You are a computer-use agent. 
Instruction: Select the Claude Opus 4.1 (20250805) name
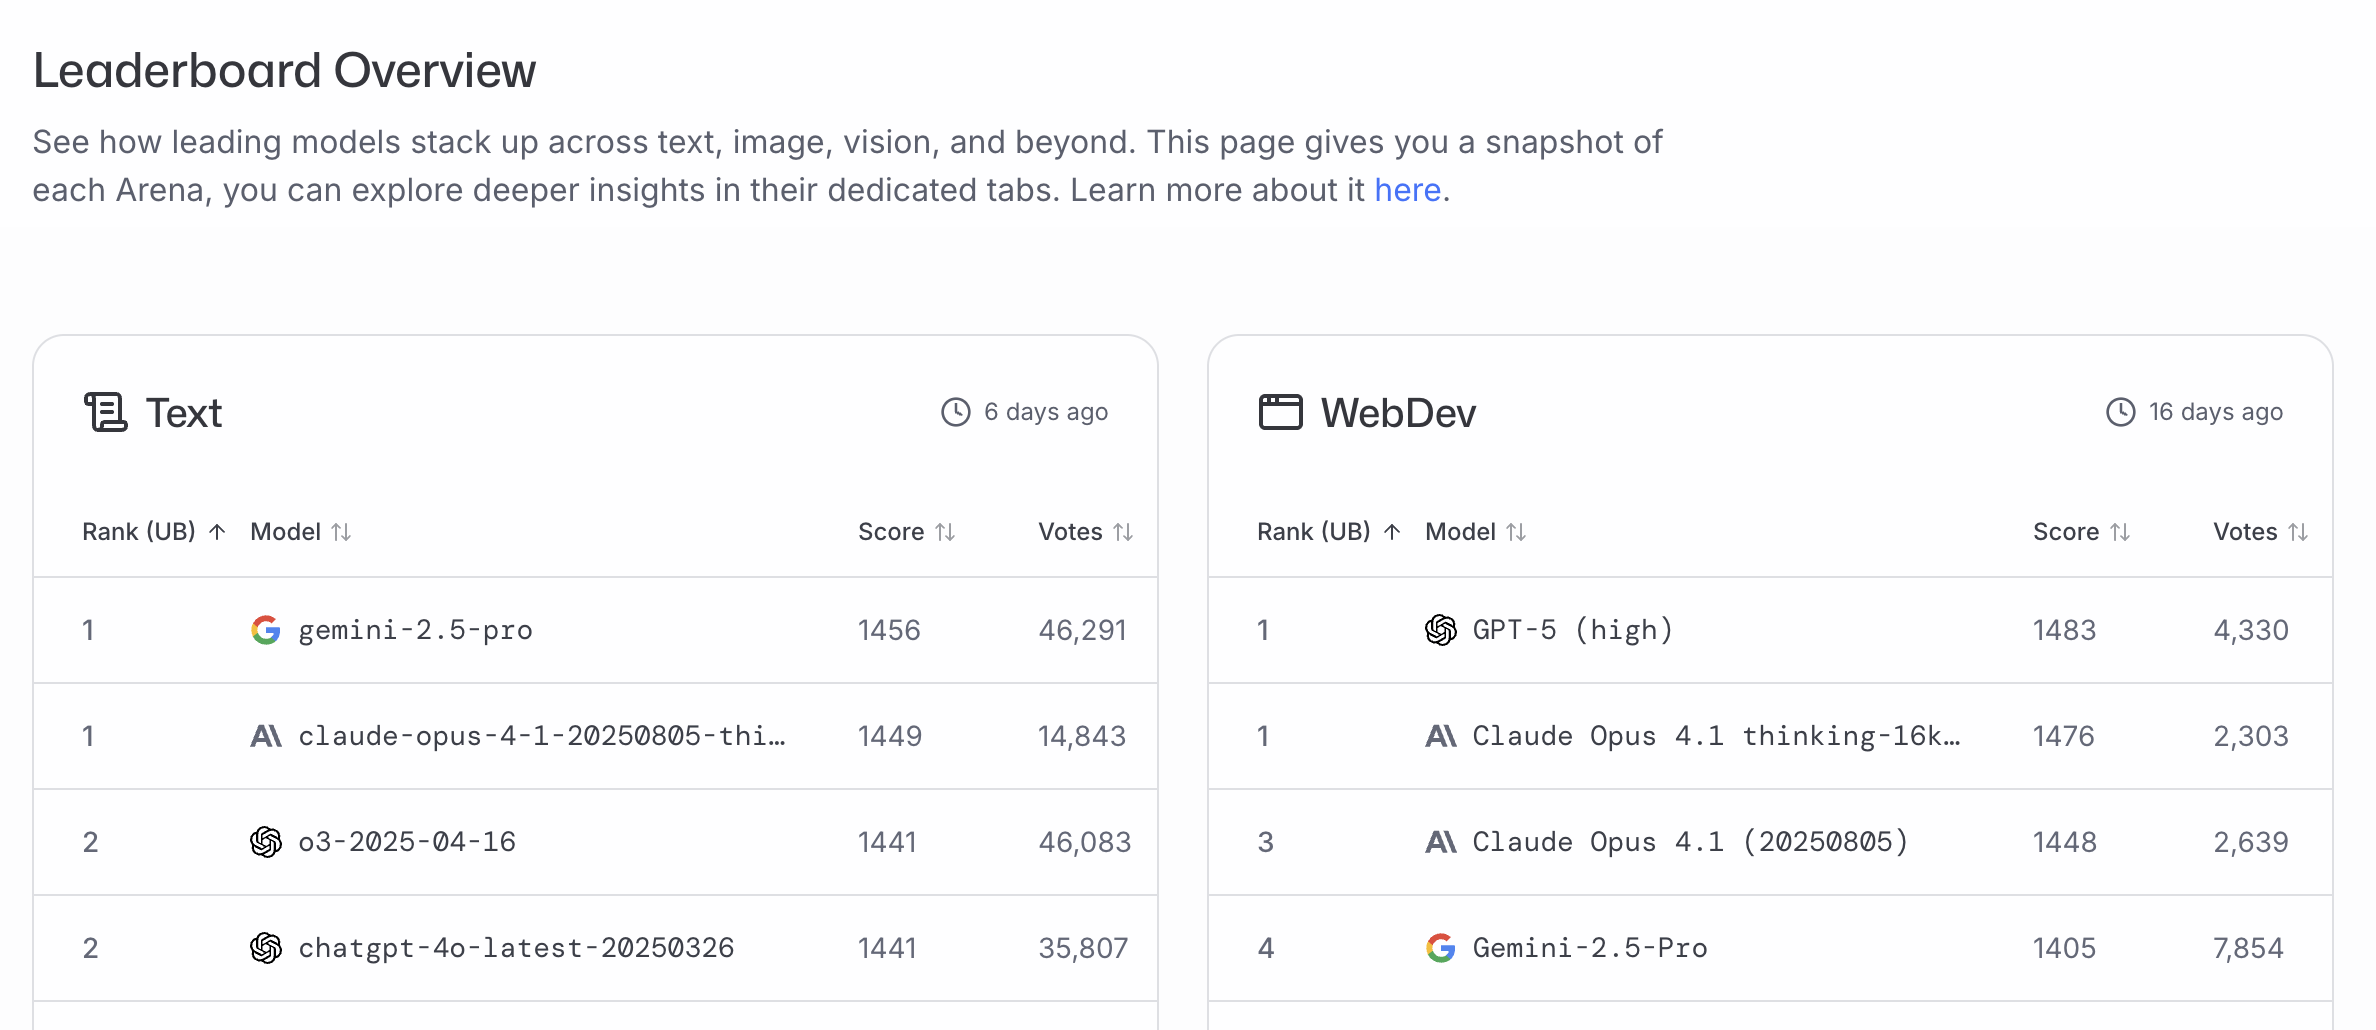pyautogui.click(x=1691, y=842)
